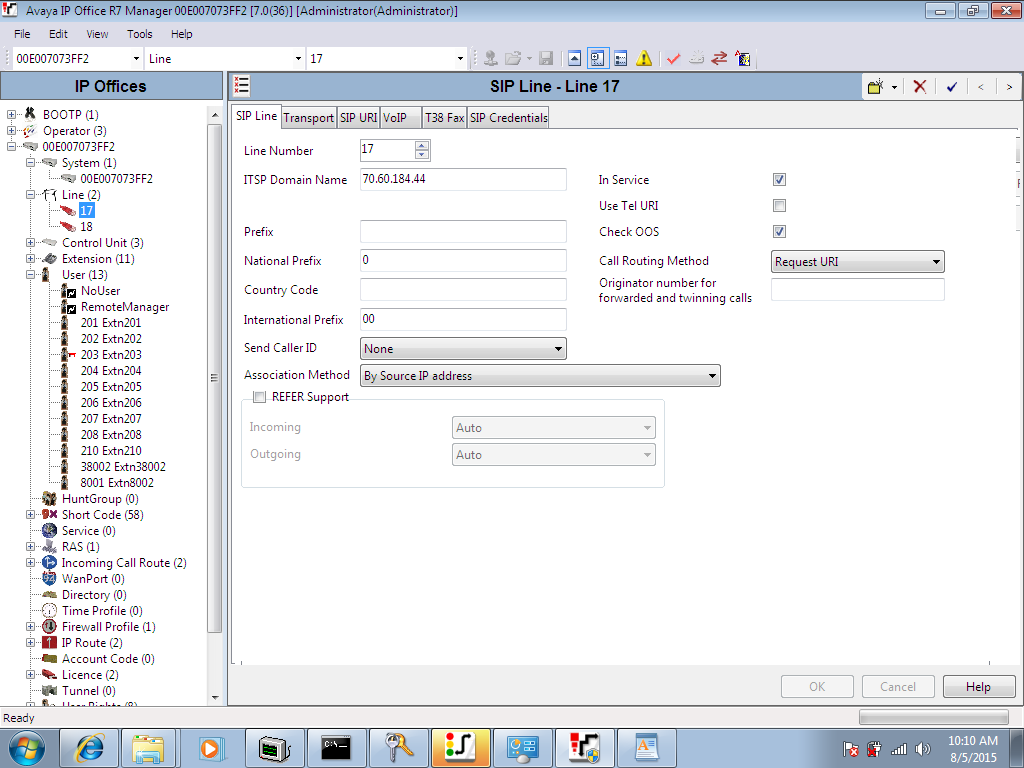
Task: Click the hide navigation pane toolbar icon
Action: [x=574, y=59]
